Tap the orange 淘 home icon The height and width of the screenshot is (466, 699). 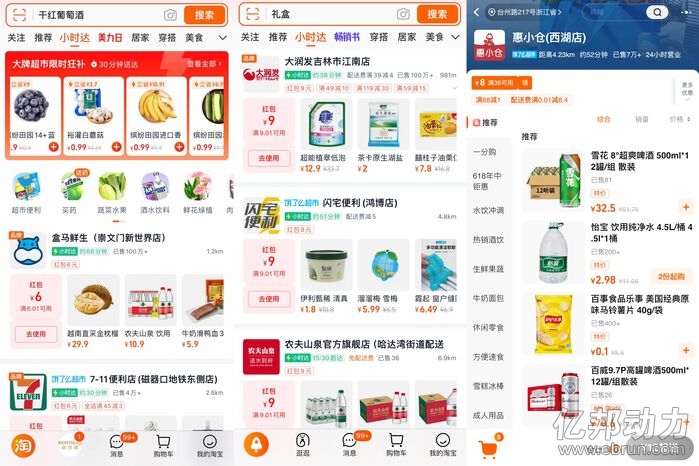[23, 445]
